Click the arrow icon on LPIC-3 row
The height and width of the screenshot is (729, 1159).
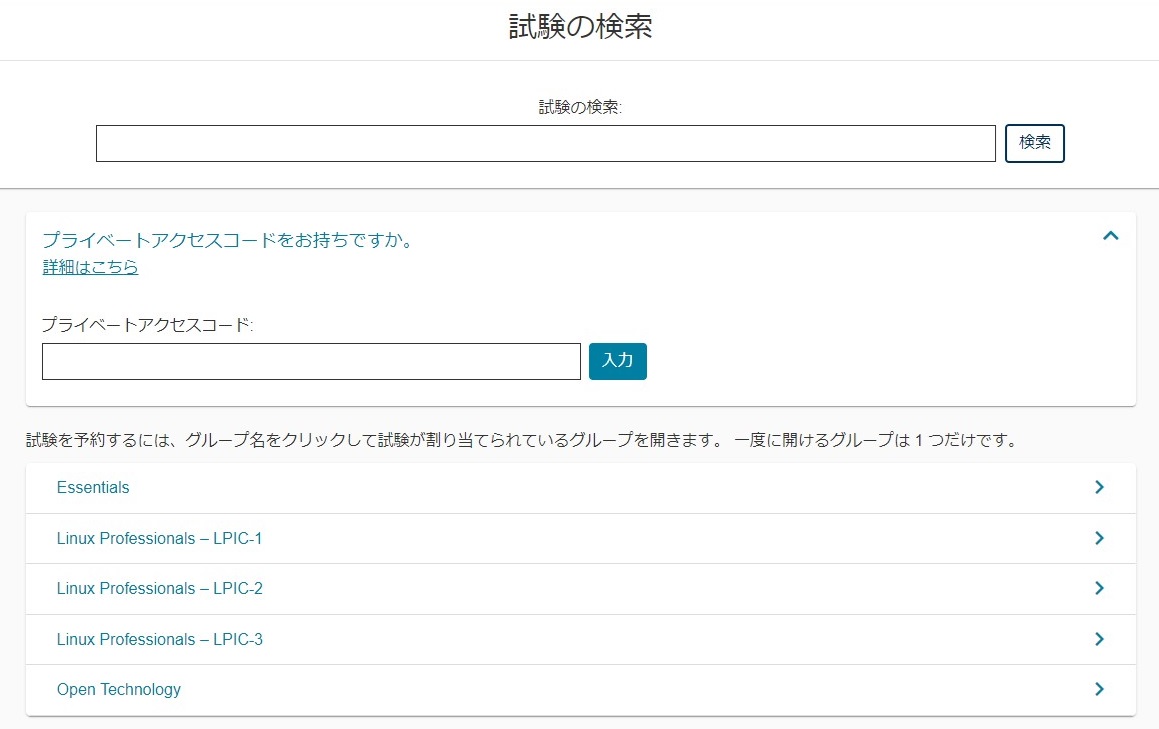point(1098,638)
